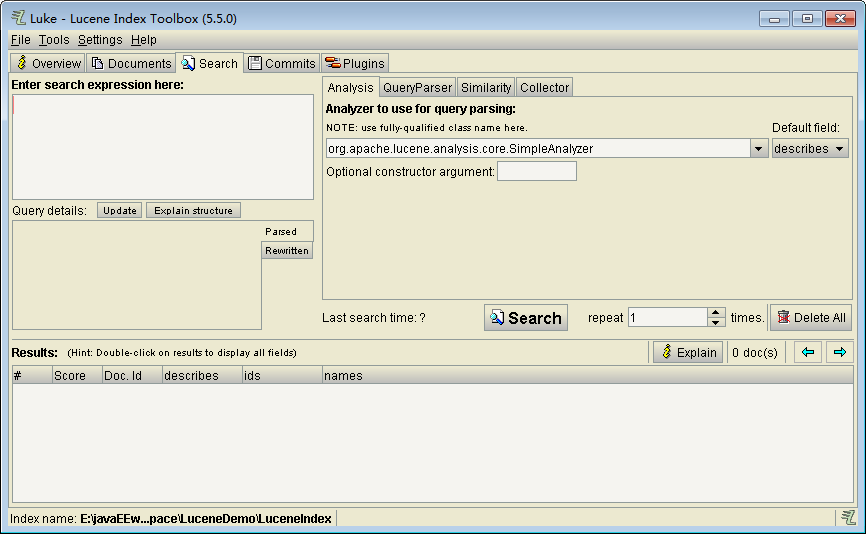Open the Plugins tab

pyautogui.click(x=355, y=63)
